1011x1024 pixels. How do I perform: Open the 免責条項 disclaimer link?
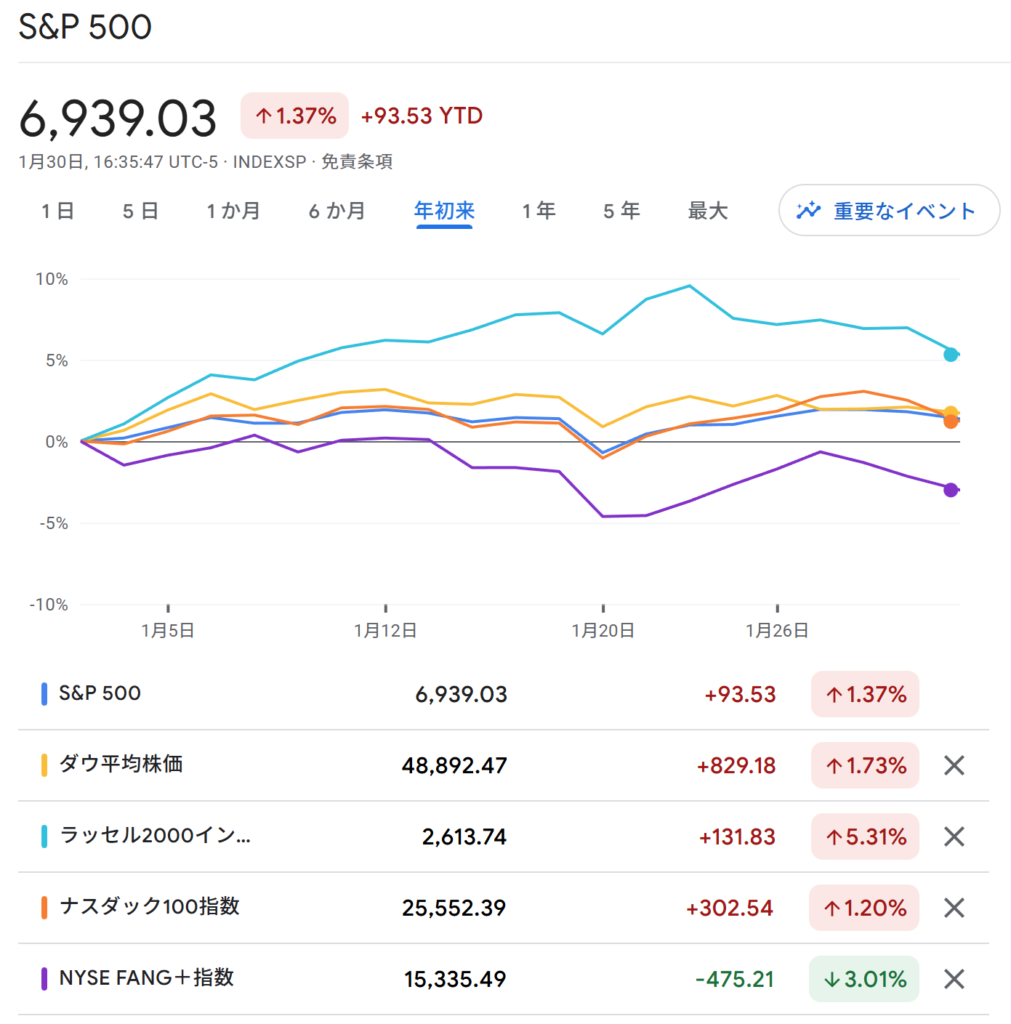pos(363,162)
